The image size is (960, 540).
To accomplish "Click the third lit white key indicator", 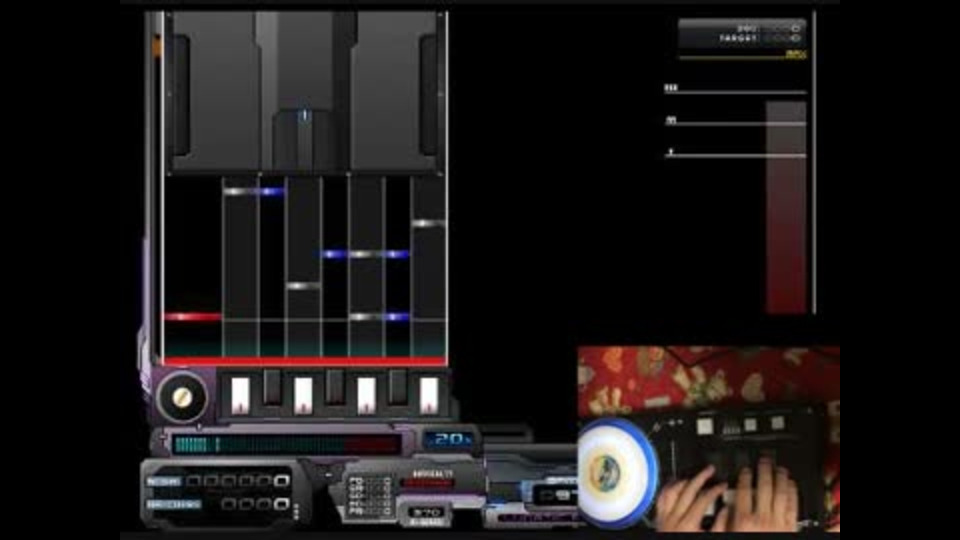I will tap(366, 395).
